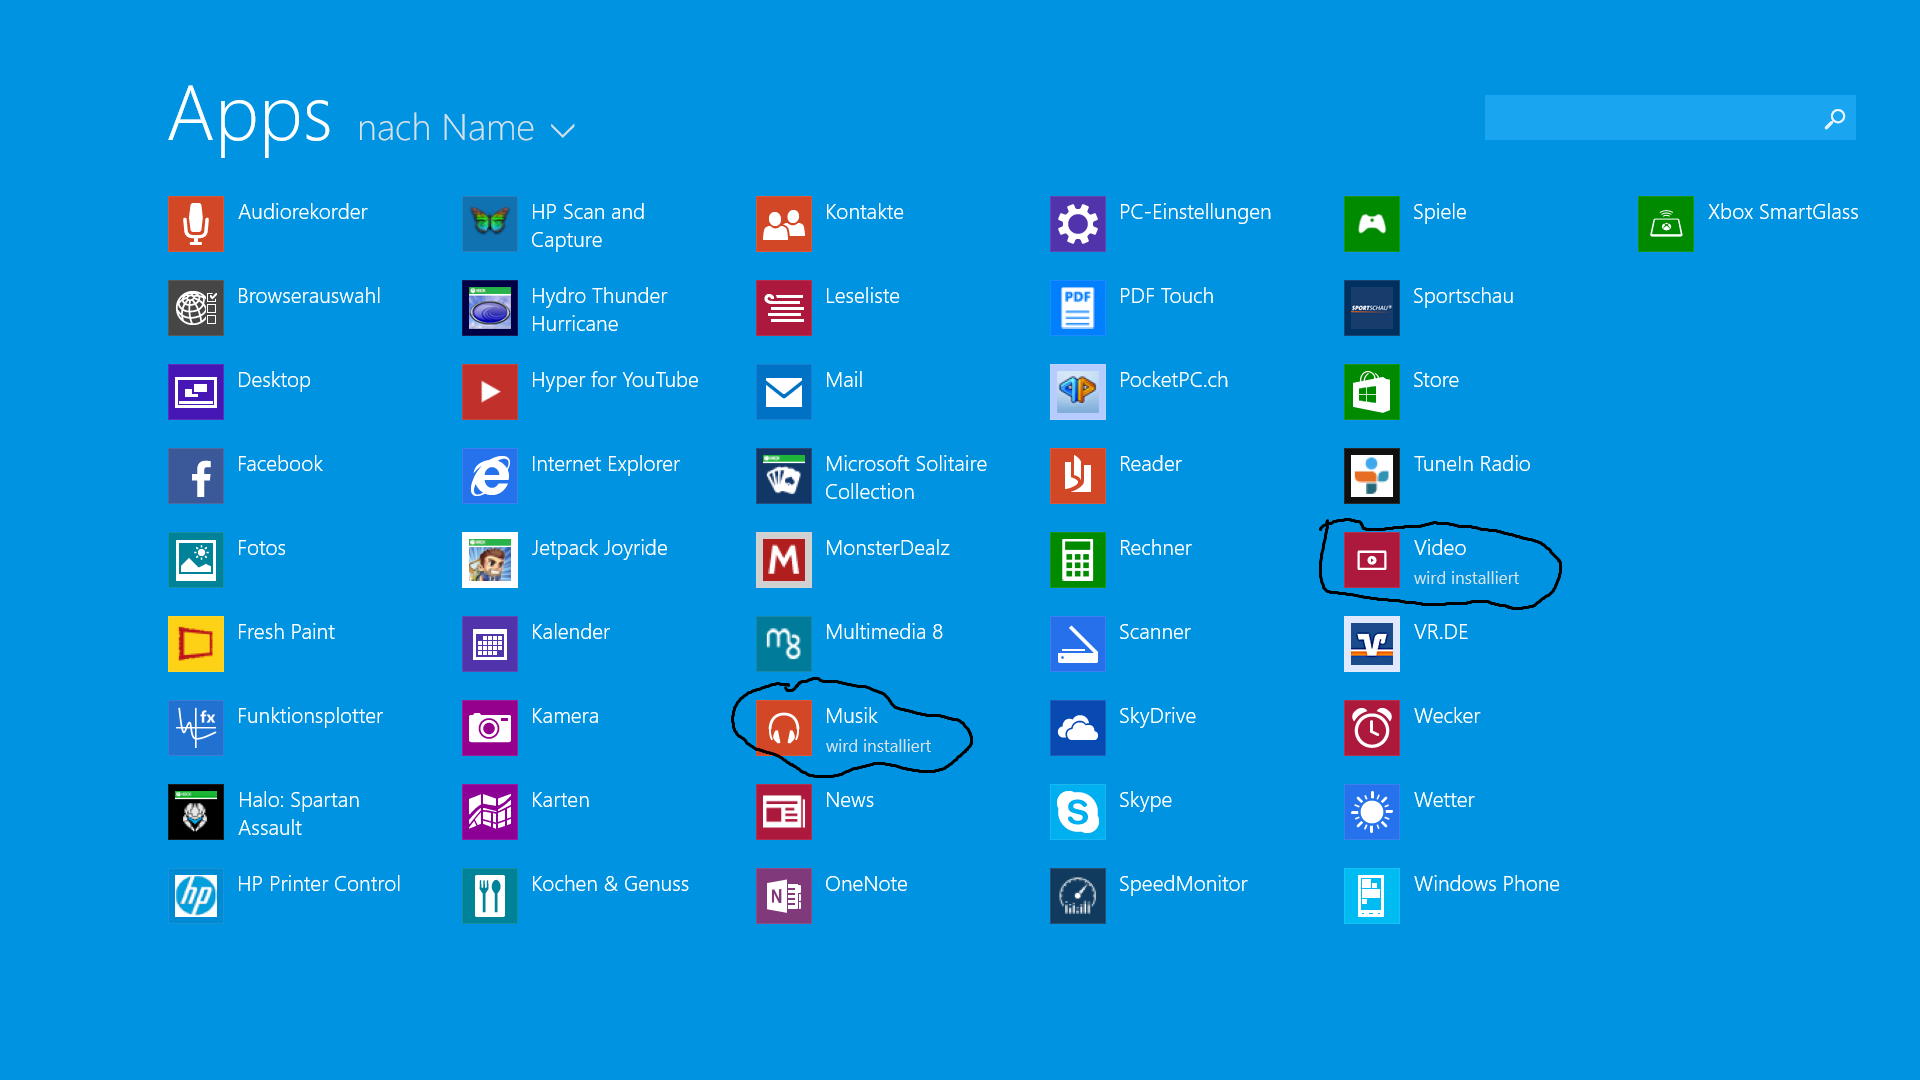Click the 'Xbox SmartGlass' label
The height and width of the screenshot is (1080, 1920).
[x=1783, y=212]
